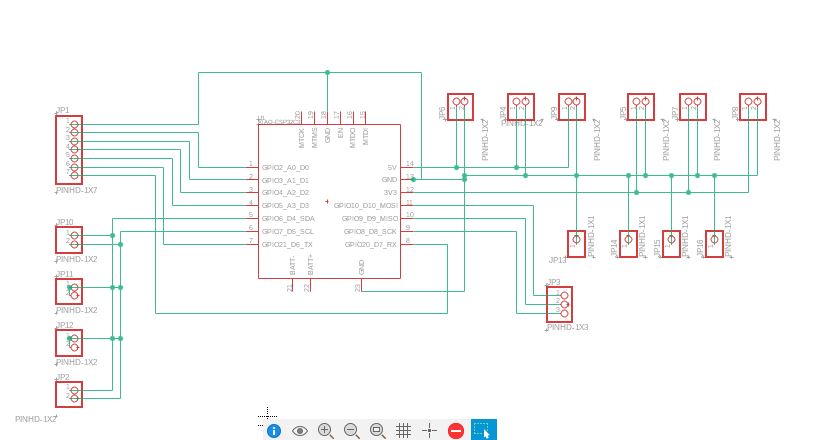
Task: Click the GPIO20_D7_RX pin label
Action: point(371,245)
